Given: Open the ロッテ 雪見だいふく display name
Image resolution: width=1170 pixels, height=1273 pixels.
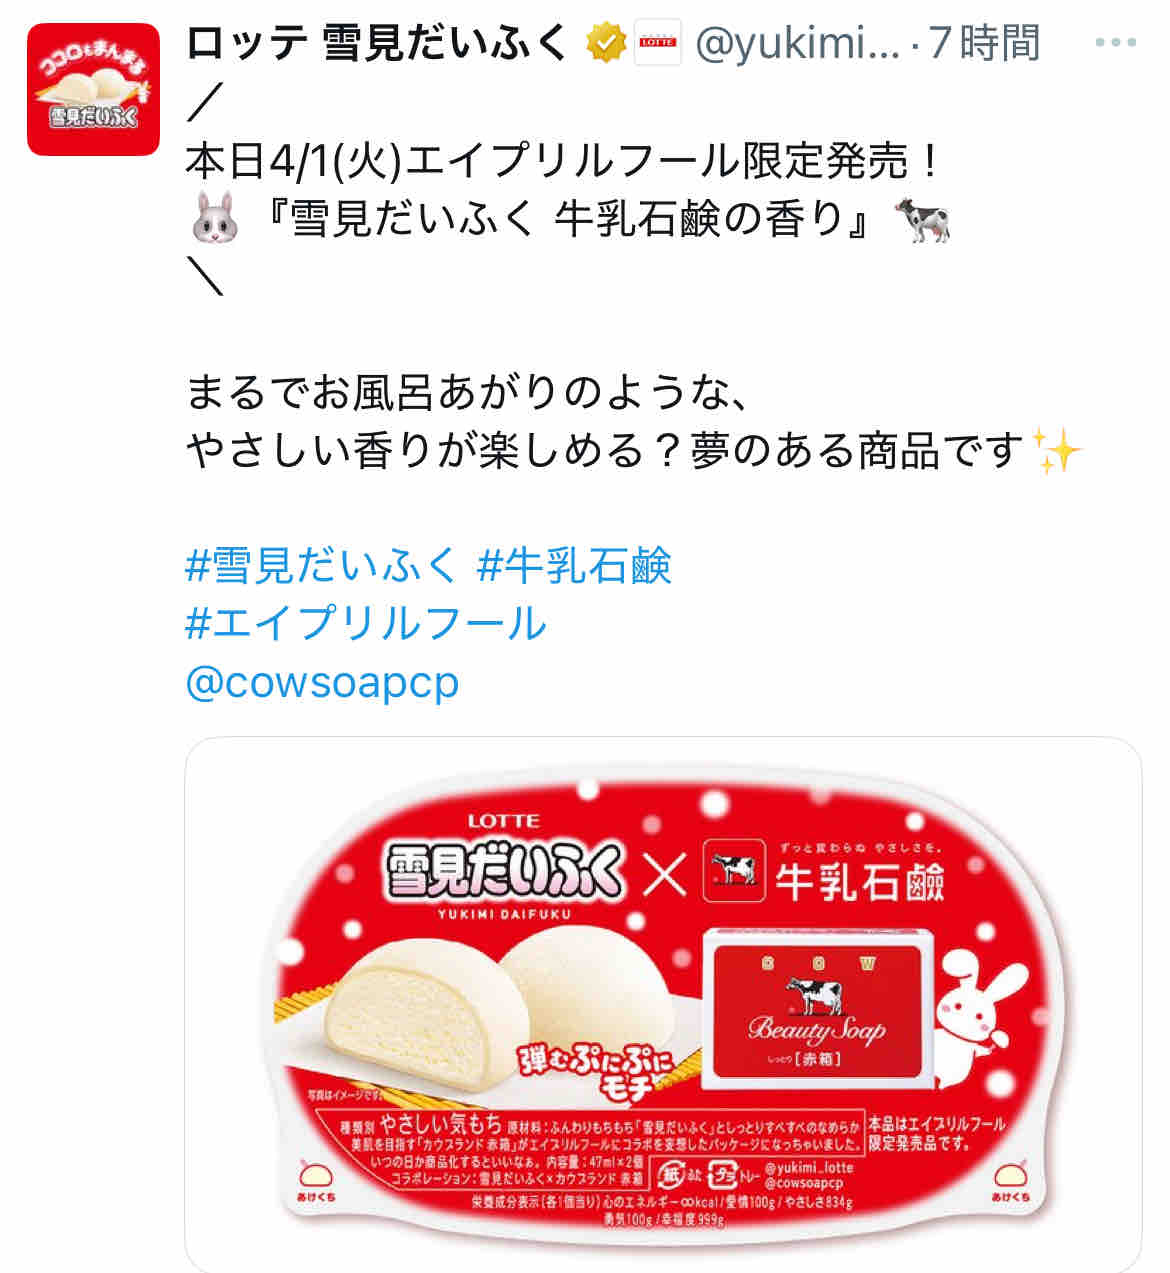Looking at the screenshot, I should [x=377, y=43].
